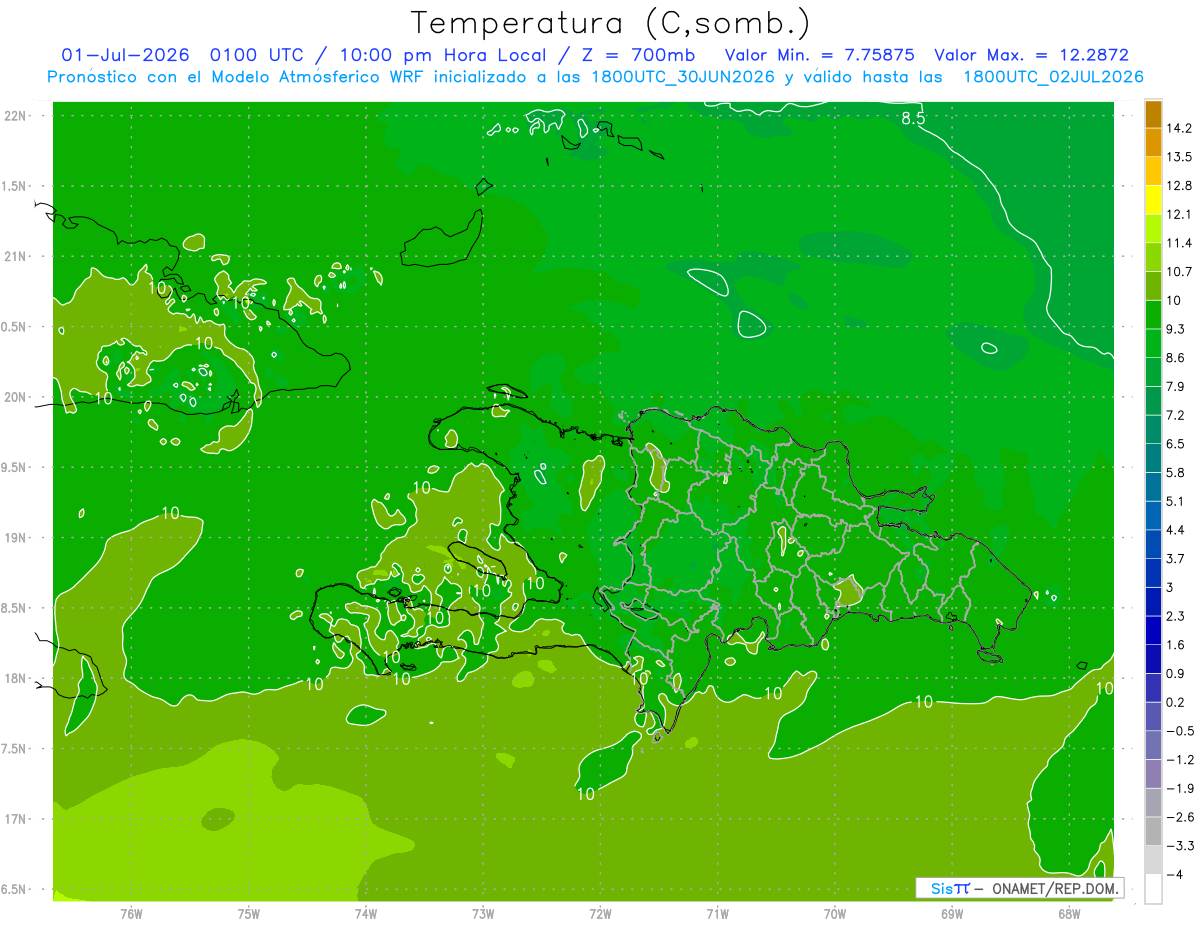Viewport: 1200px width, 927px height.
Task: Click the title "Temperatura (C,somb.)"
Action: pyautogui.click(x=611, y=23)
